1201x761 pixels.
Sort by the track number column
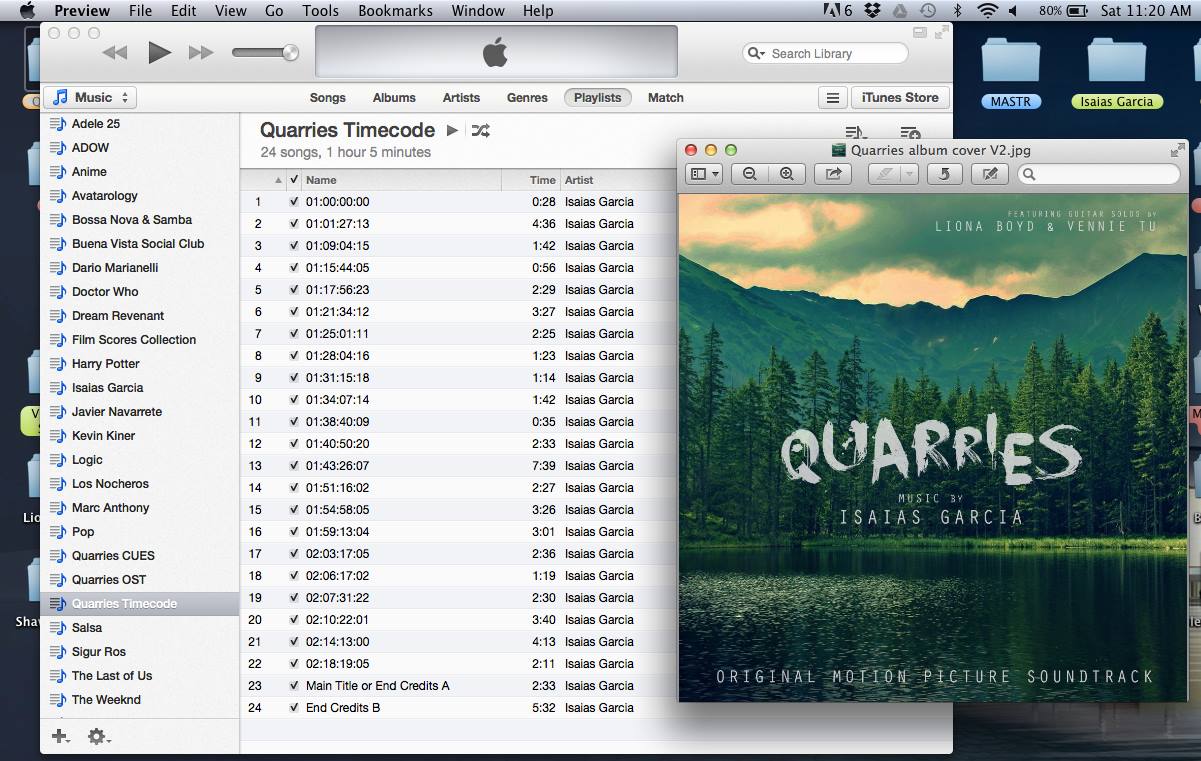263,180
